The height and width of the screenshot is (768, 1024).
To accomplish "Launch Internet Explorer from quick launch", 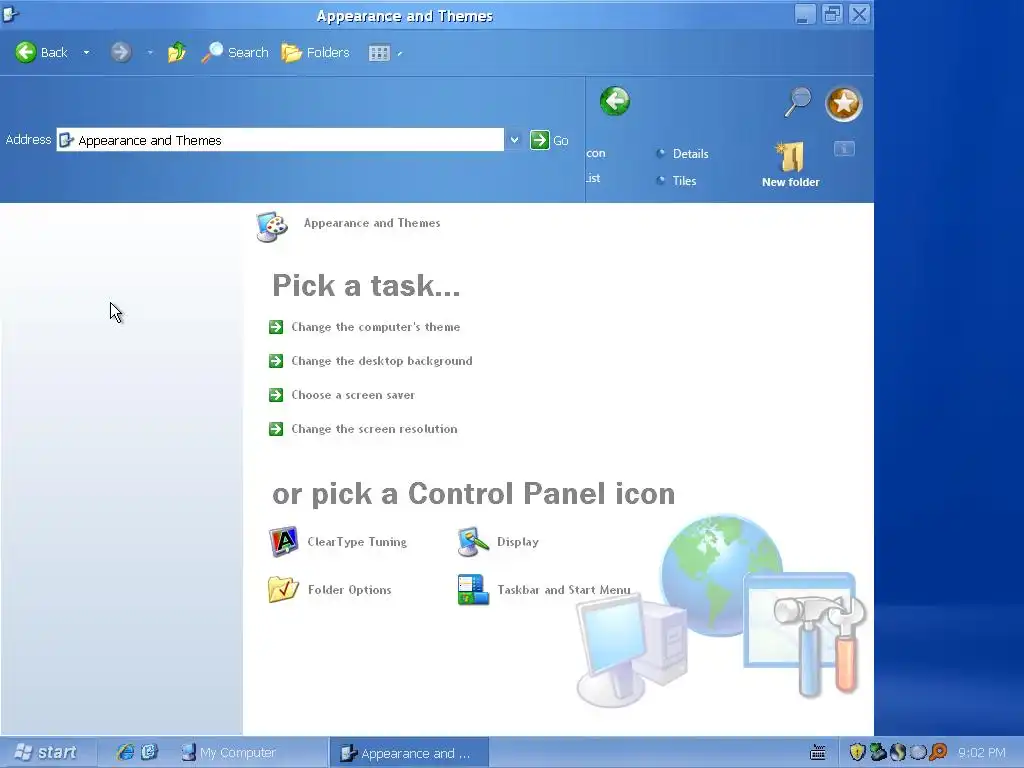I will (125, 752).
